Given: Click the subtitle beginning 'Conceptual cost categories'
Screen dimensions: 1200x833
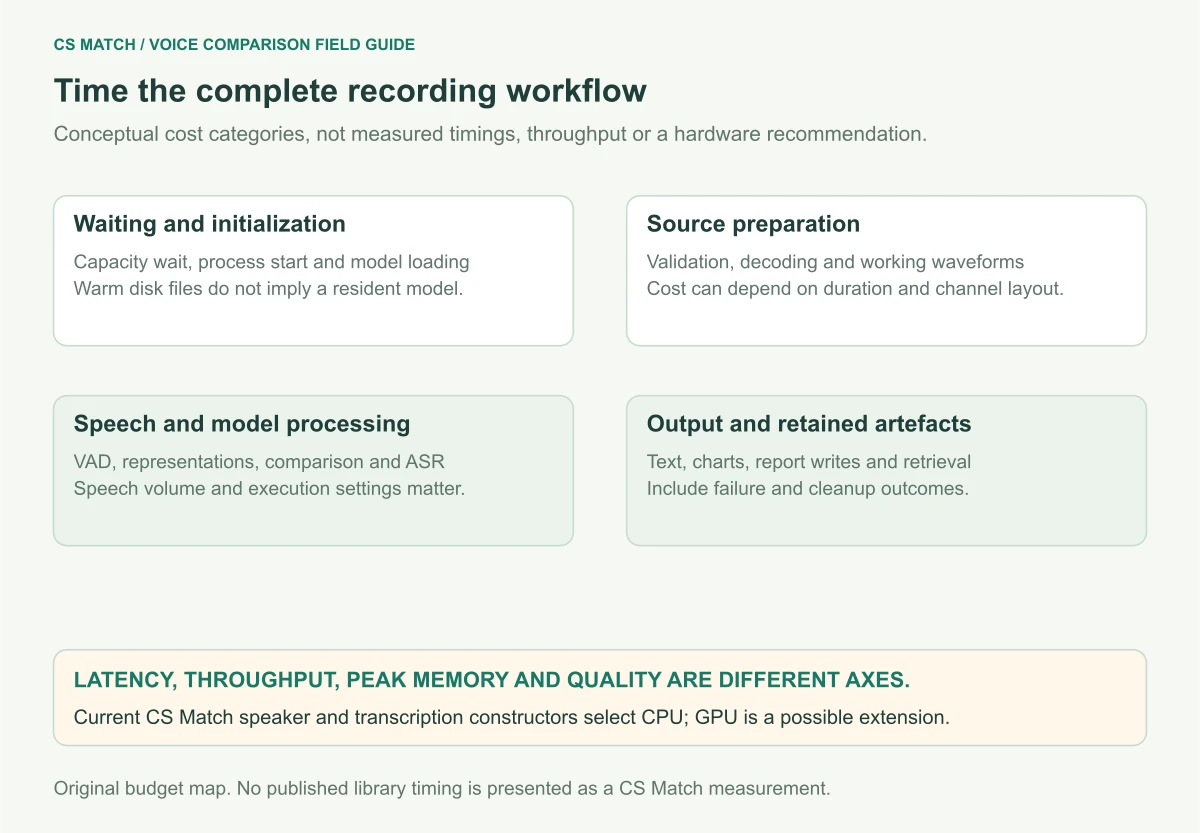Looking at the screenshot, I should point(490,134).
